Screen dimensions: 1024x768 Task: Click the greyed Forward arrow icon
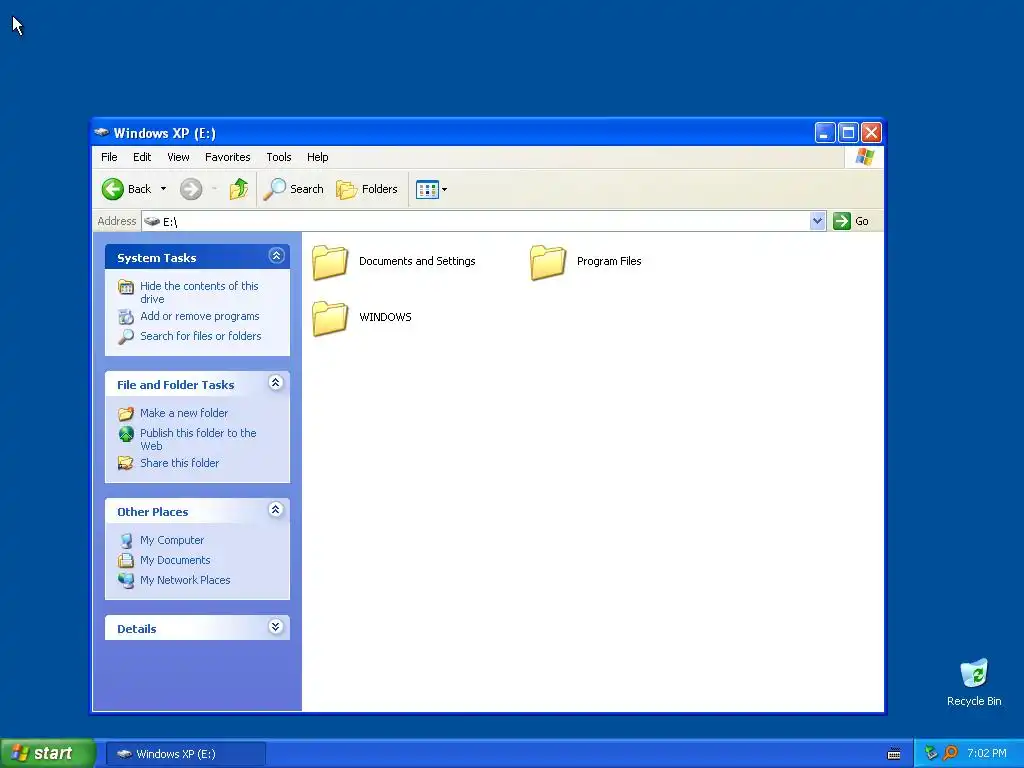pyautogui.click(x=191, y=189)
